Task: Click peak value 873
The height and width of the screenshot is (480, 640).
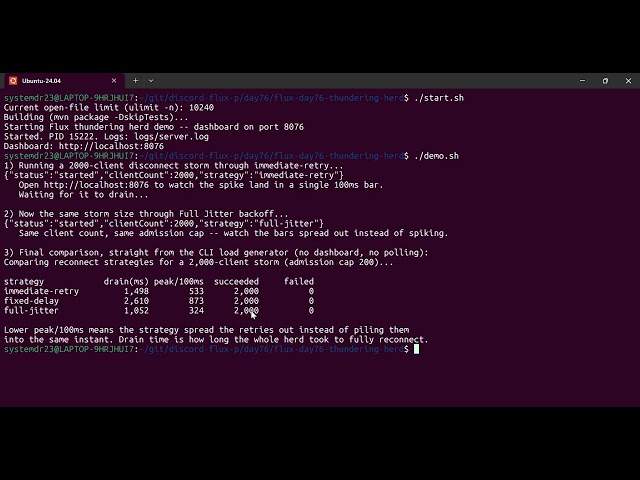Action: pos(196,301)
